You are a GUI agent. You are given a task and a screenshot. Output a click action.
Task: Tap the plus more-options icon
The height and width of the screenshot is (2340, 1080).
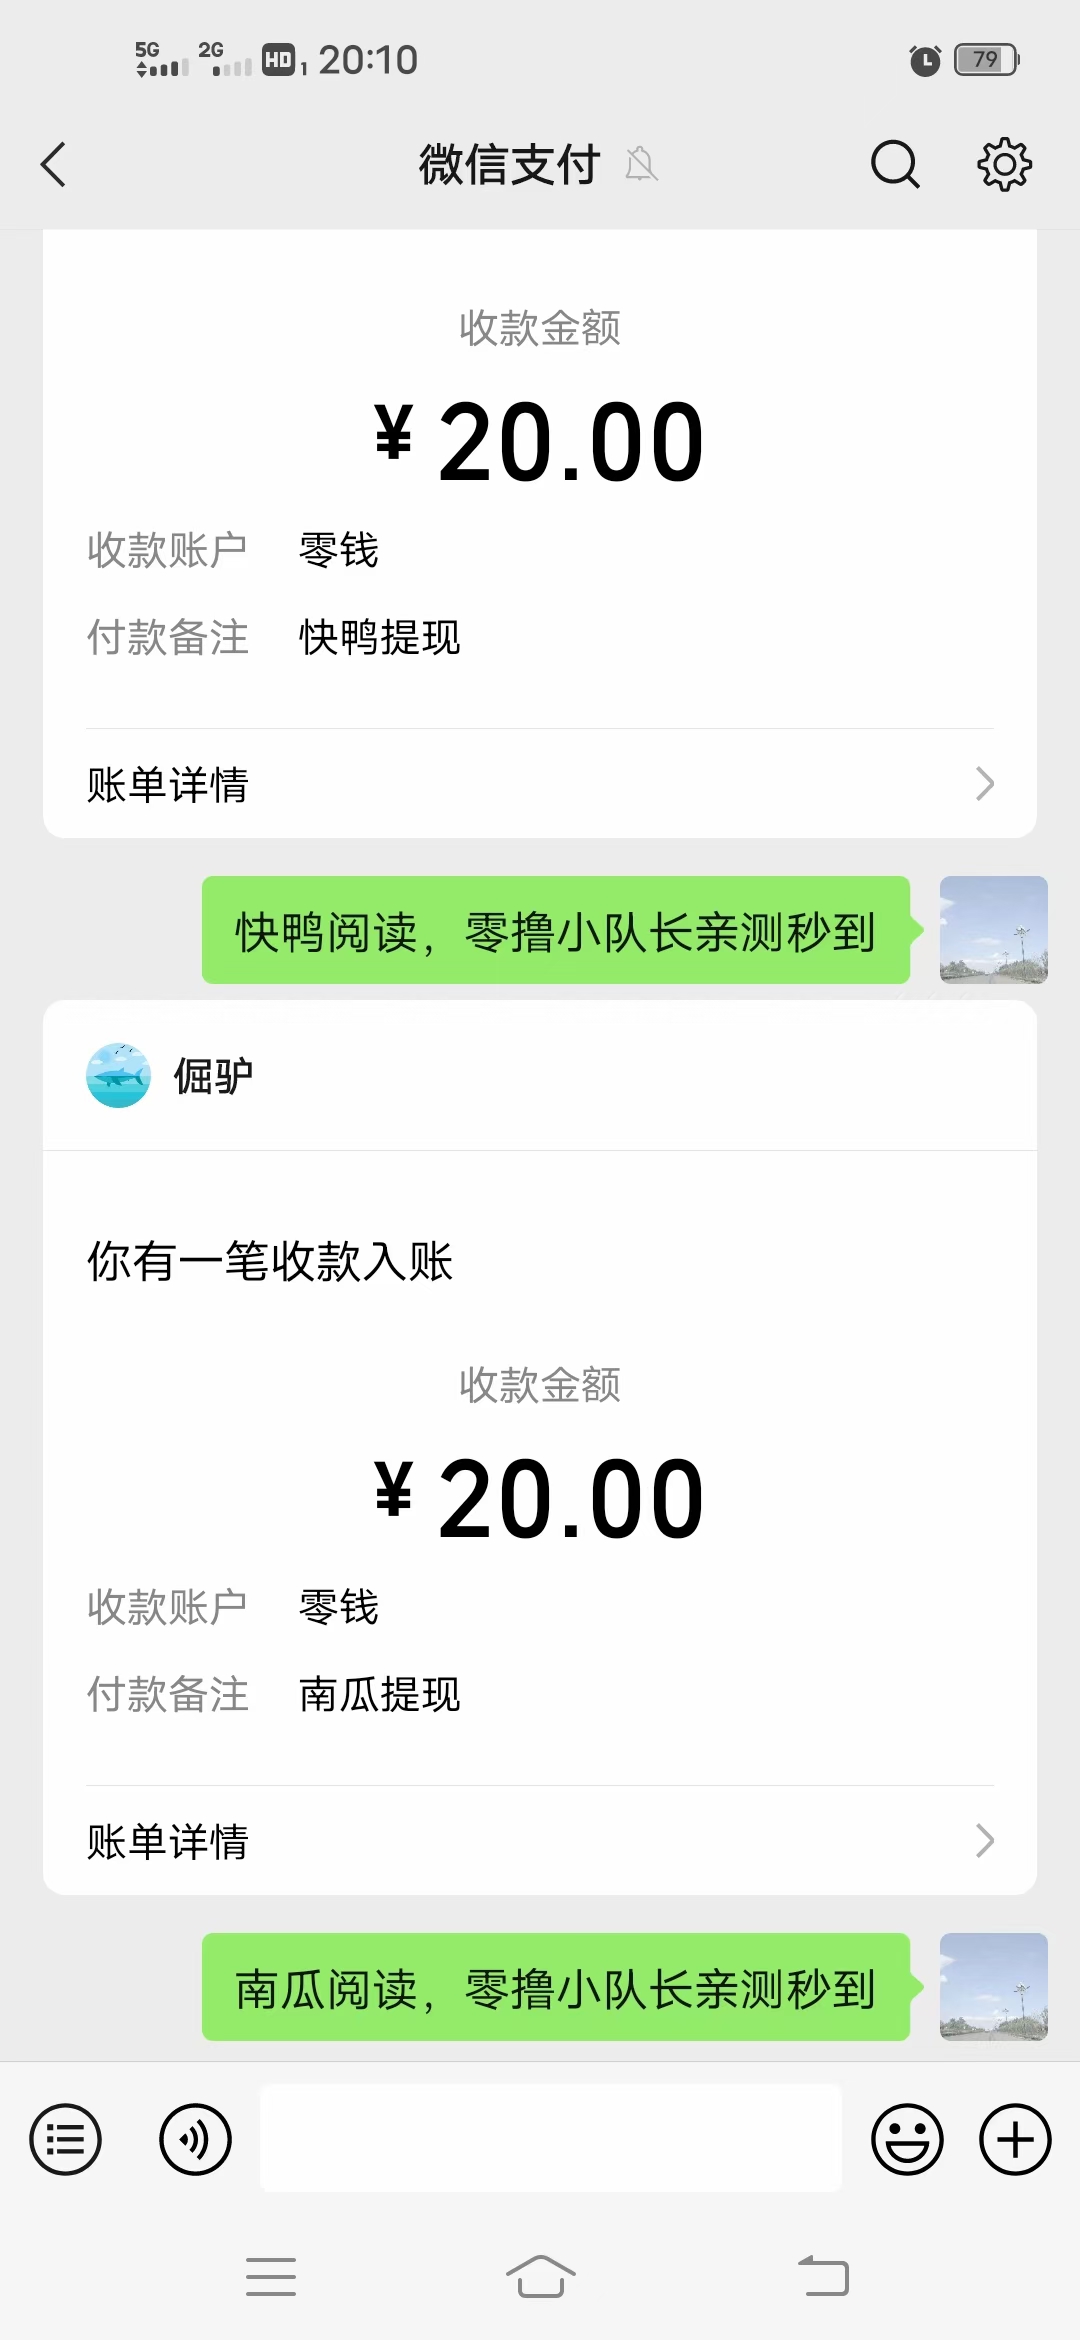[x=1015, y=2140]
